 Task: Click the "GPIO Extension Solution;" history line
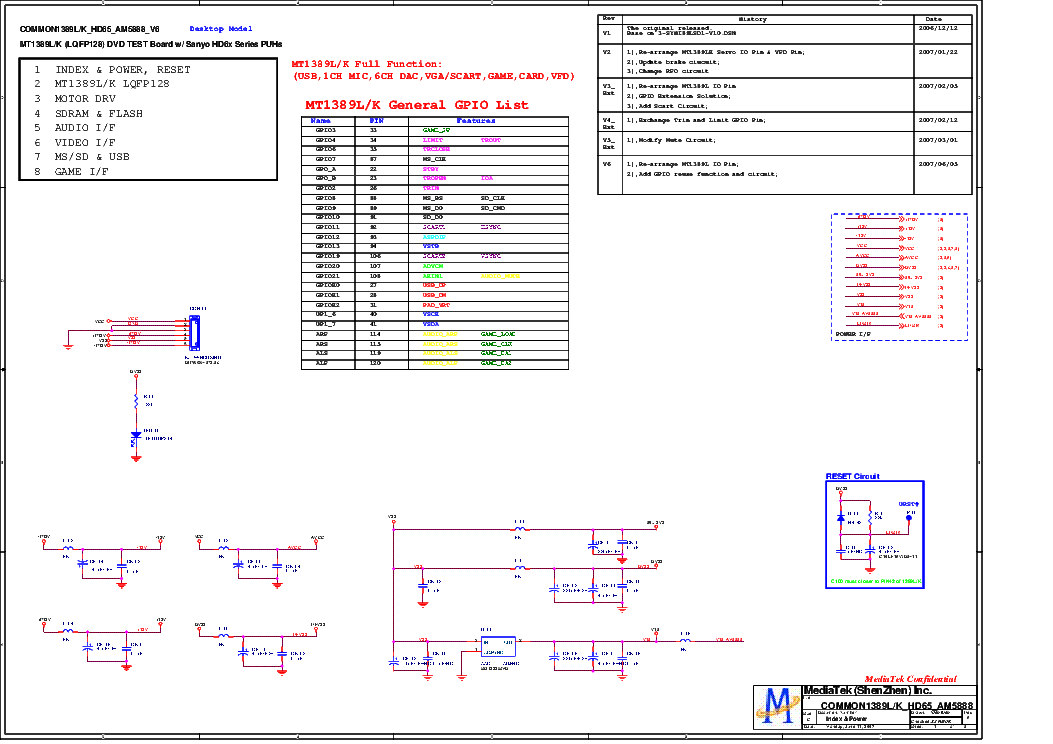[678, 96]
